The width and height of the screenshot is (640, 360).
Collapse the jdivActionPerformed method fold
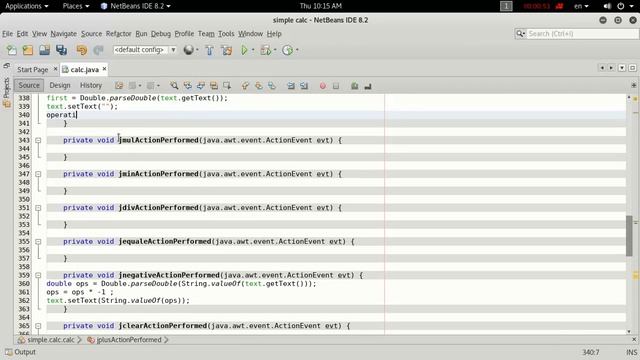click(x=38, y=208)
